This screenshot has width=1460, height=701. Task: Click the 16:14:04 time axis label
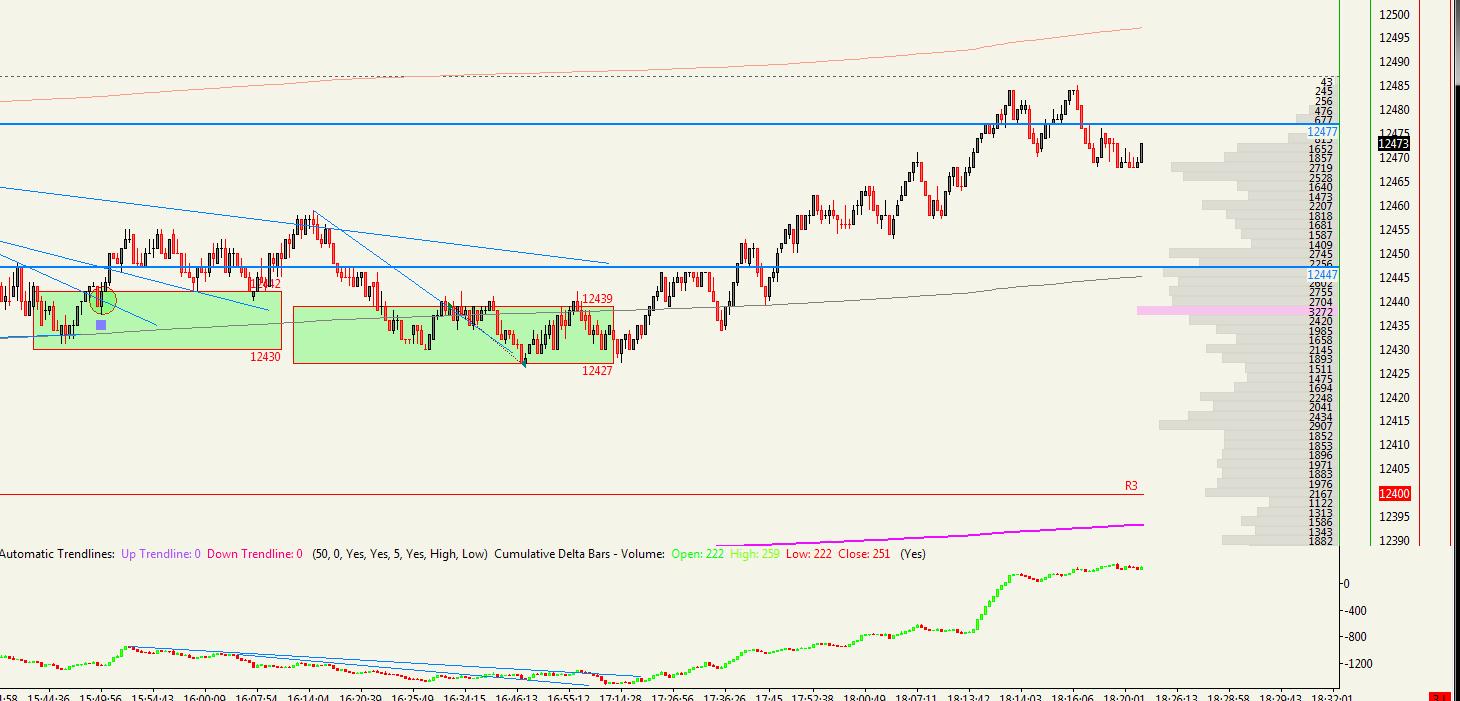tap(308, 699)
